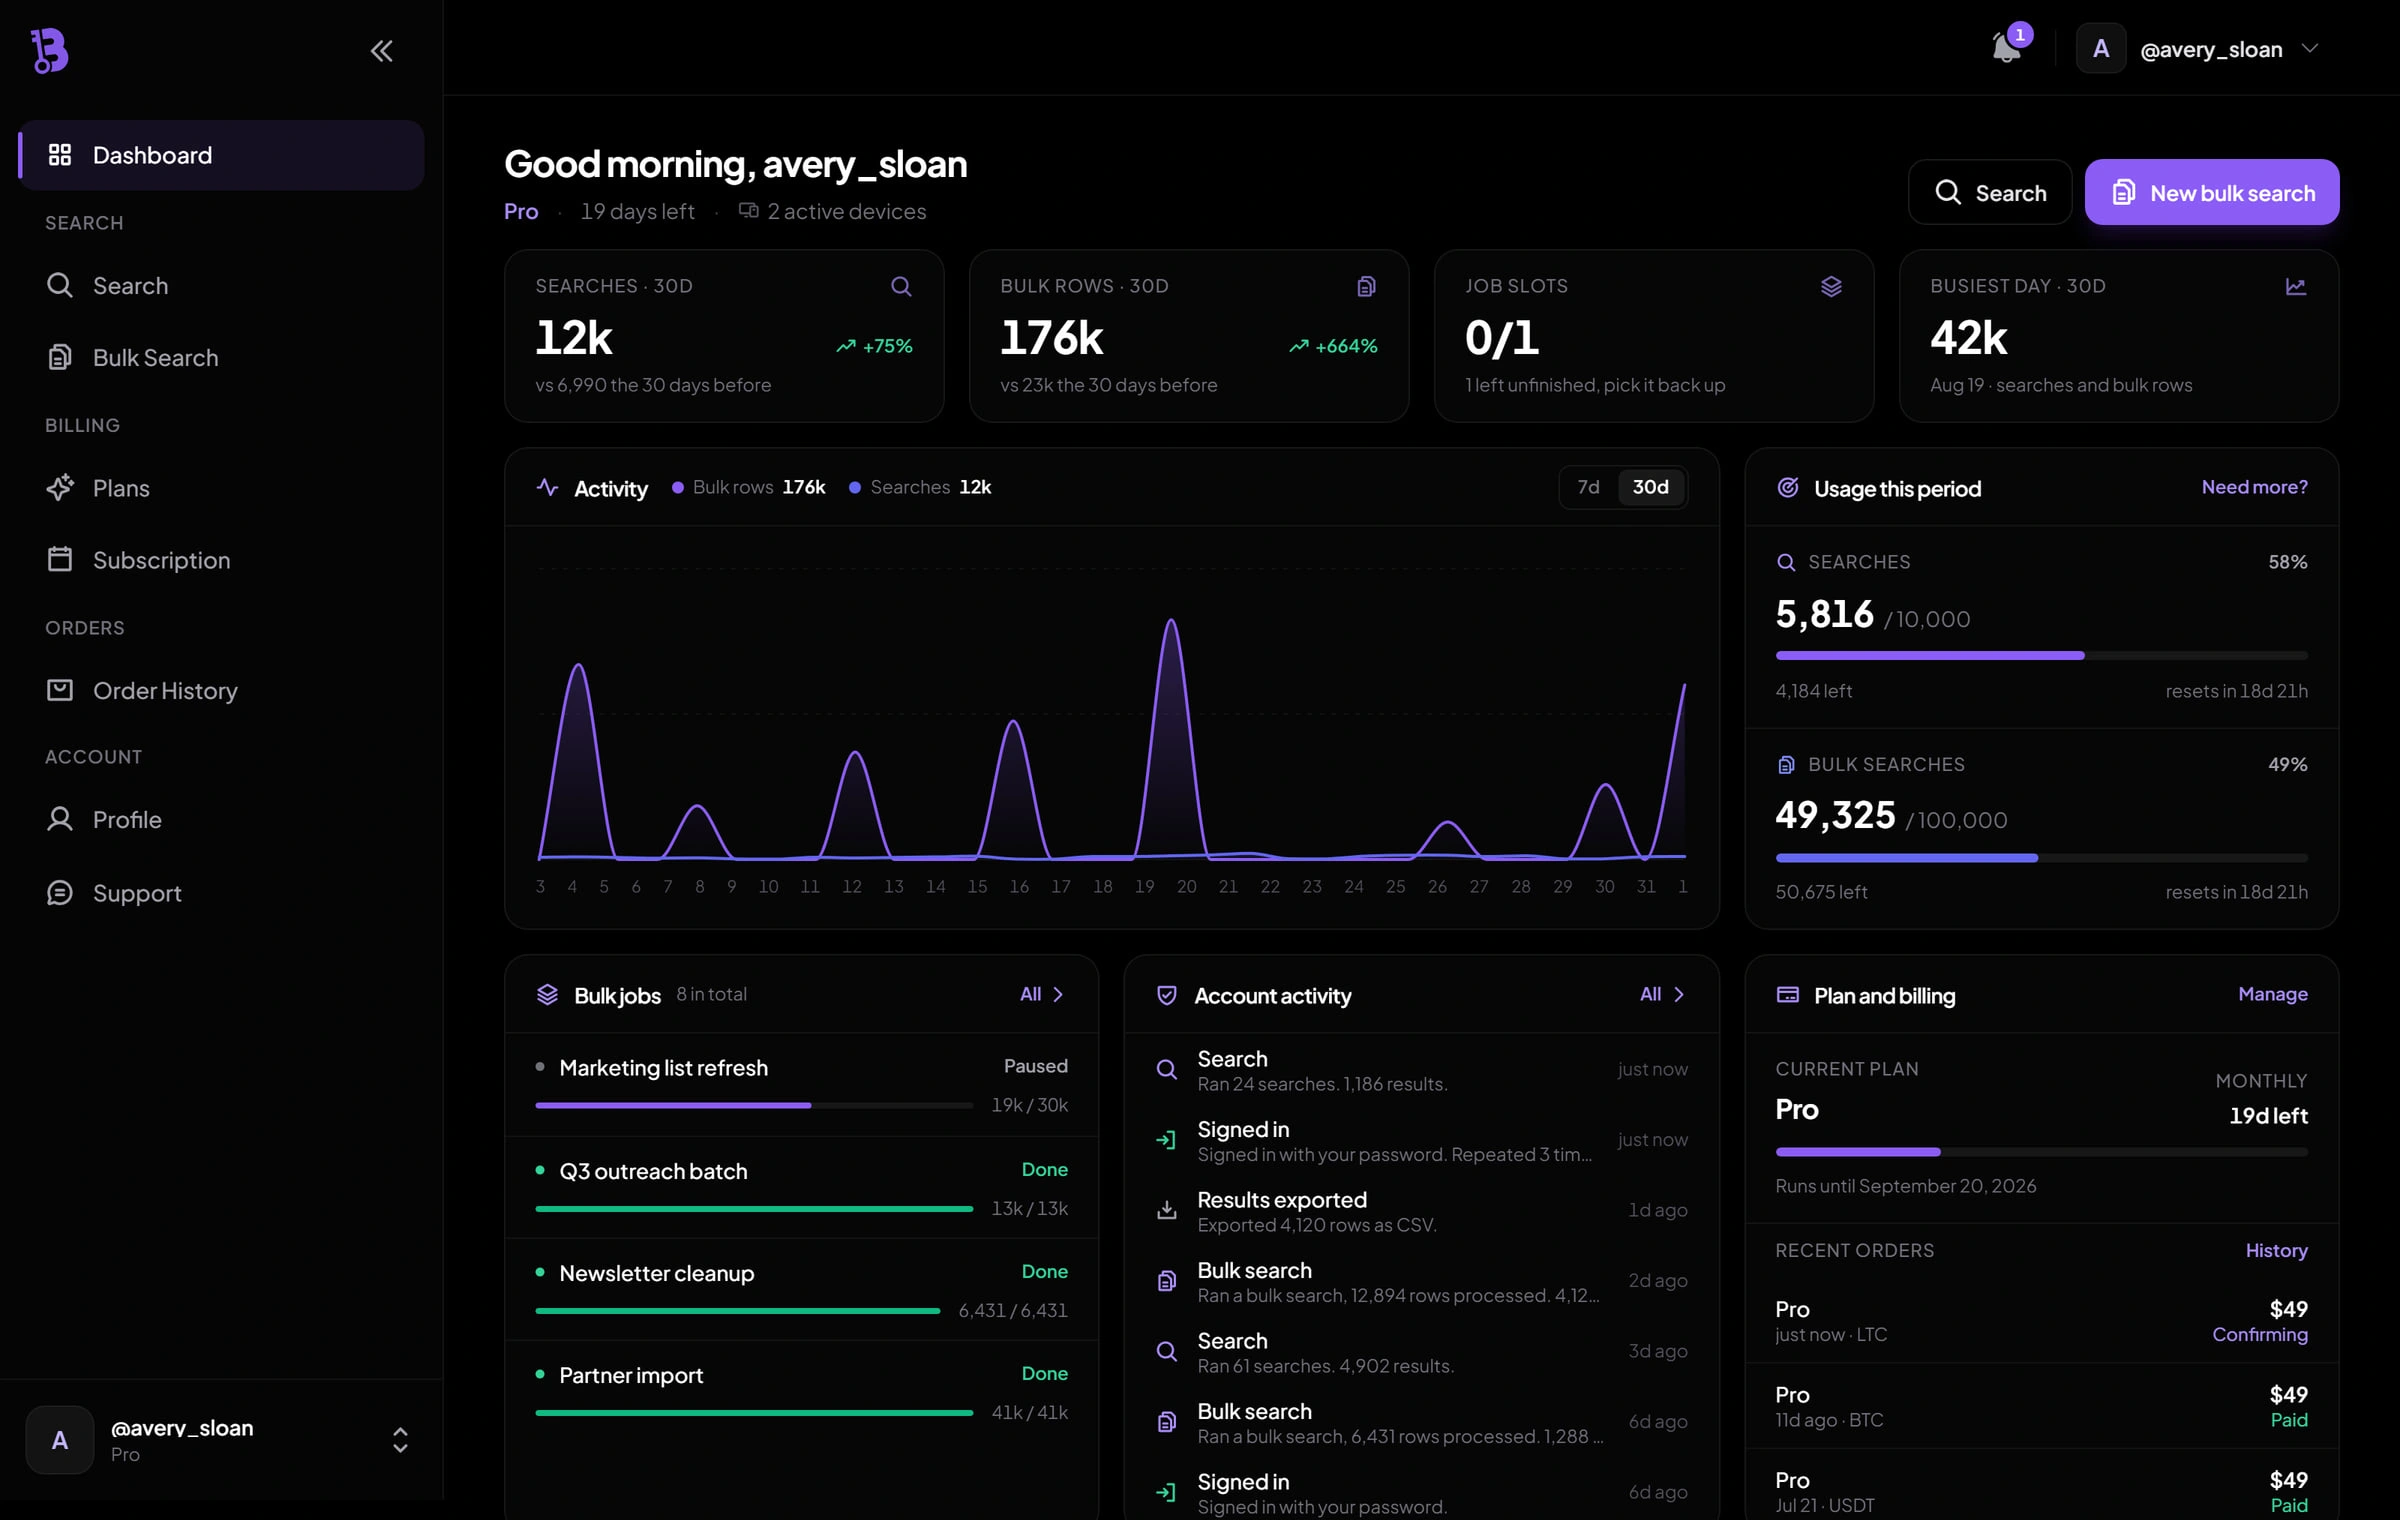This screenshot has height=1520, width=2400.
Task: Click the Search activity '3d ago' entry
Action: 1421,1352
